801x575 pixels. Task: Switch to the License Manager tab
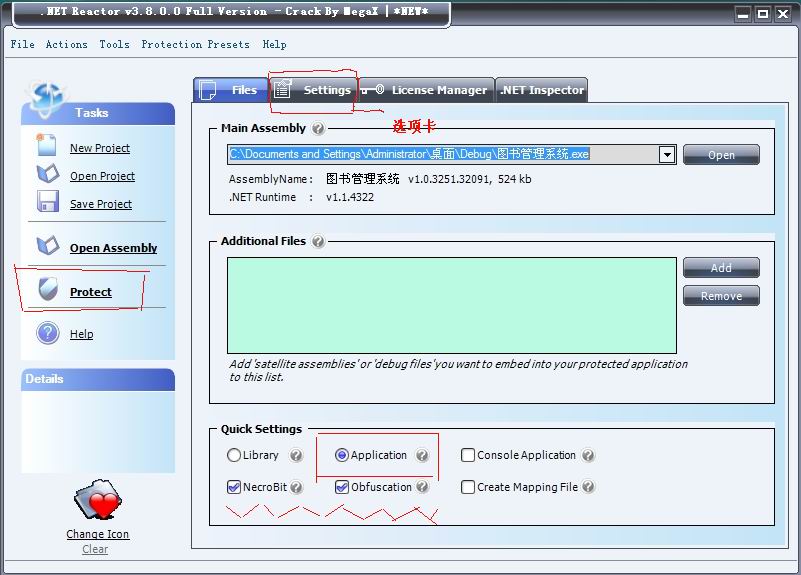[426, 90]
